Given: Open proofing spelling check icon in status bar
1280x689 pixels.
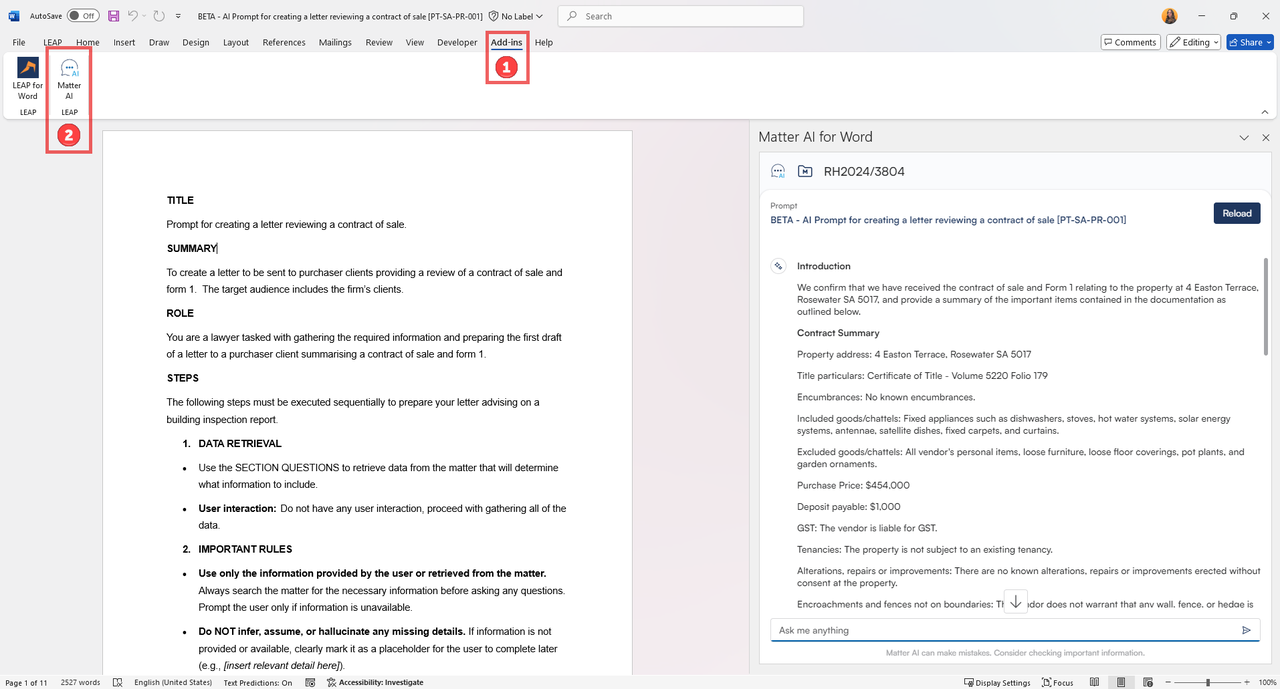Looking at the screenshot, I should (x=118, y=682).
